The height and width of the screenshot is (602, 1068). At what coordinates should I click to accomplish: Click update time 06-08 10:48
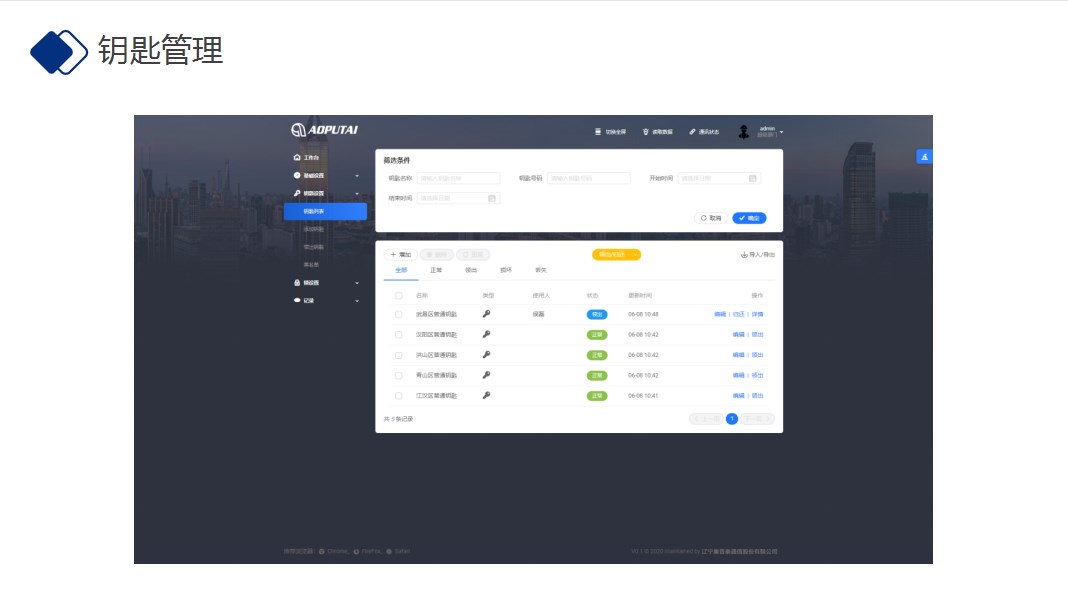click(x=643, y=315)
